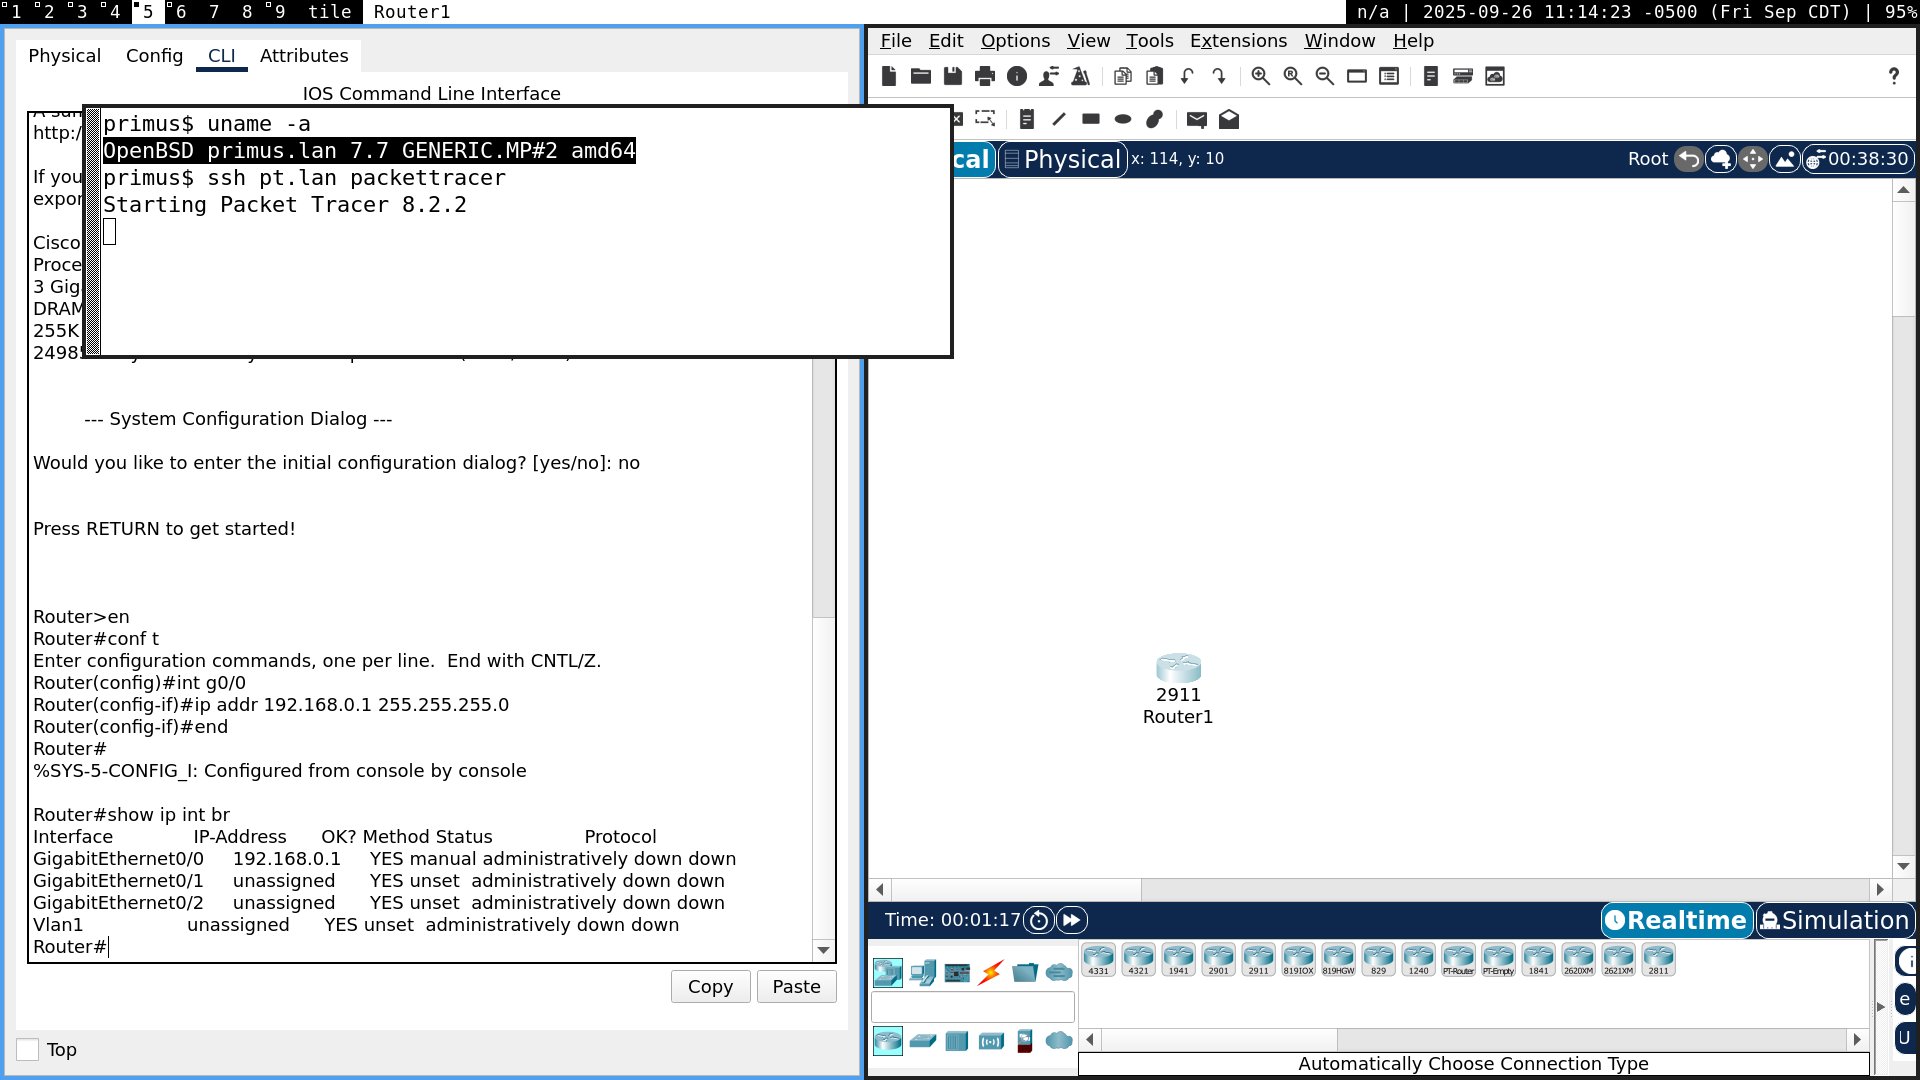Click the Undo toolbar icon
This screenshot has width=1920, height=1080.
(1187, 76)
